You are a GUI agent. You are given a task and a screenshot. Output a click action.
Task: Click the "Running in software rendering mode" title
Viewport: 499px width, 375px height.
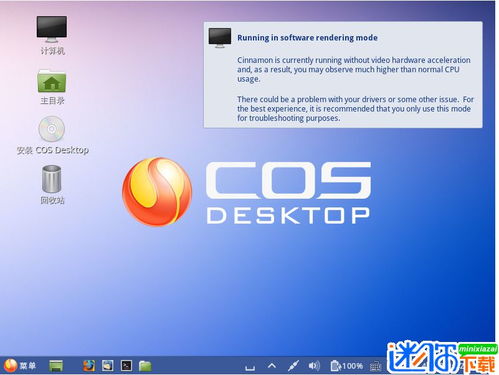pos(307,38)
